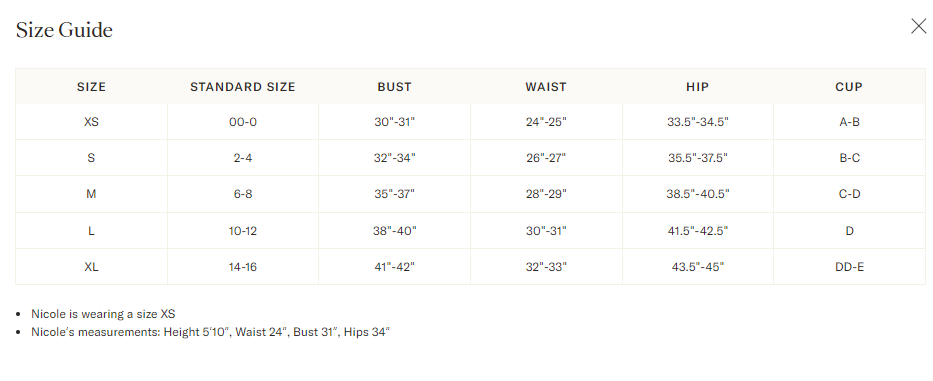Click the 'Nicole is wearing a size XS' note
The height and width of the screenshot is (381, 933).
pos(104,314)
